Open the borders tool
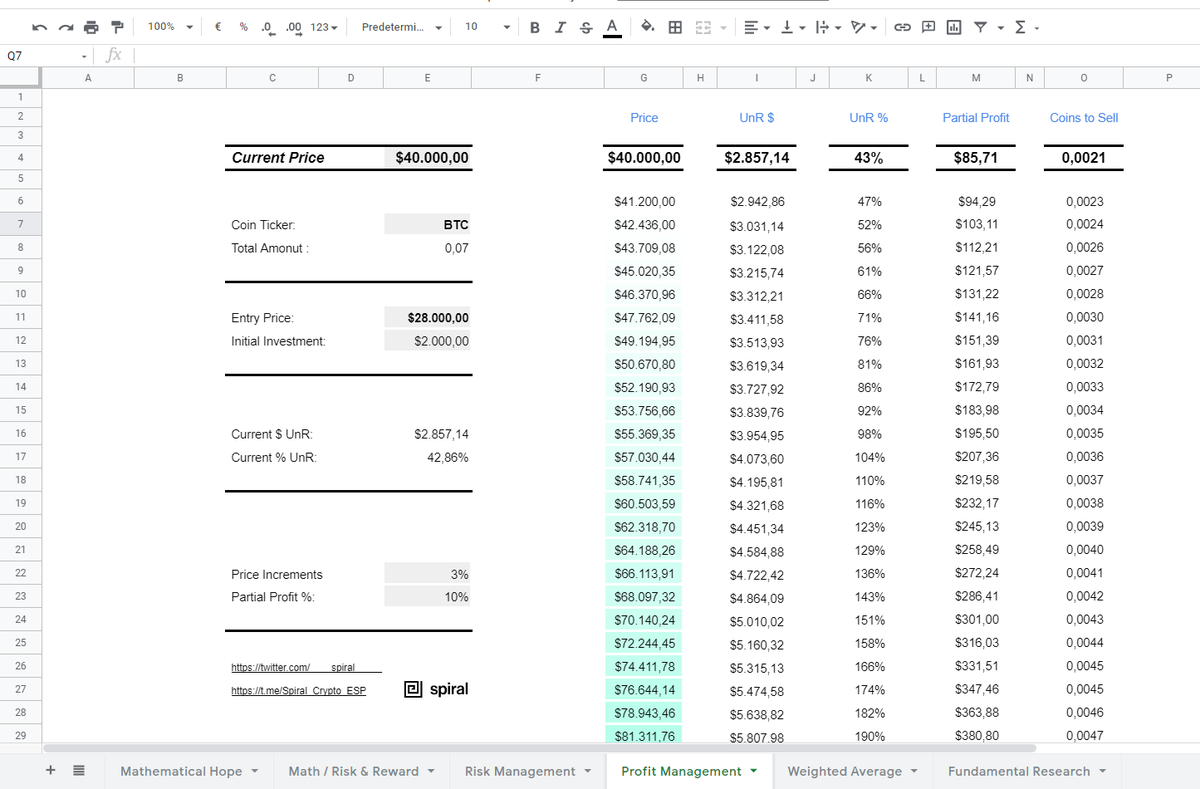This screenshot has width=1200, height=789. [x=676, y=27]
